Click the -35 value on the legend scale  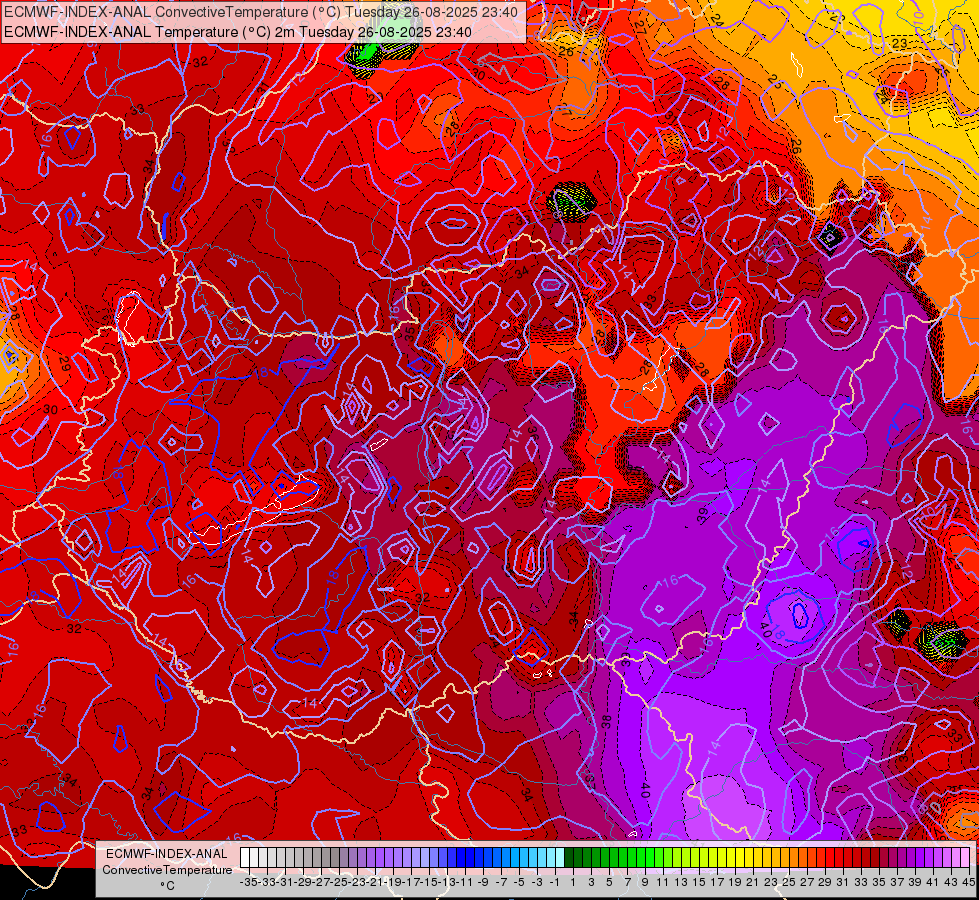tap(249, 882)
